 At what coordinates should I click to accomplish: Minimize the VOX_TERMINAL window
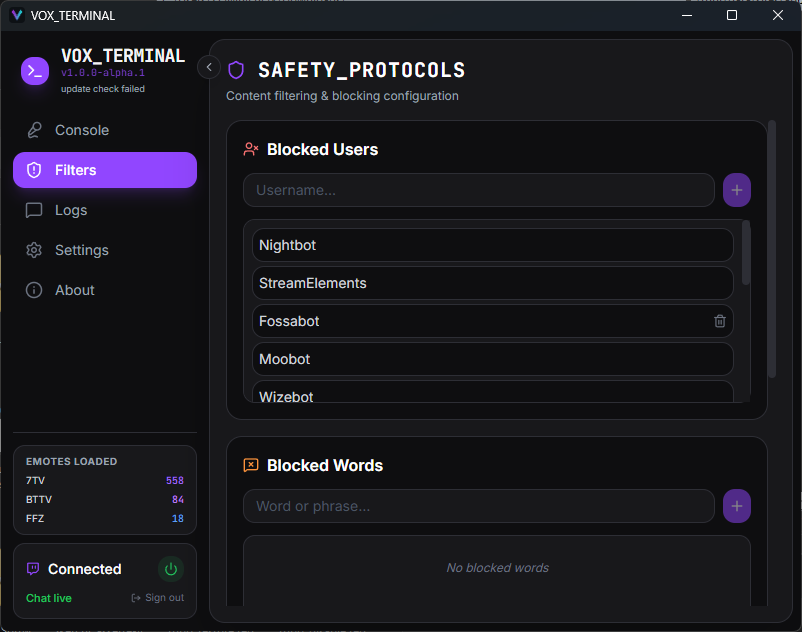(687, 15)
